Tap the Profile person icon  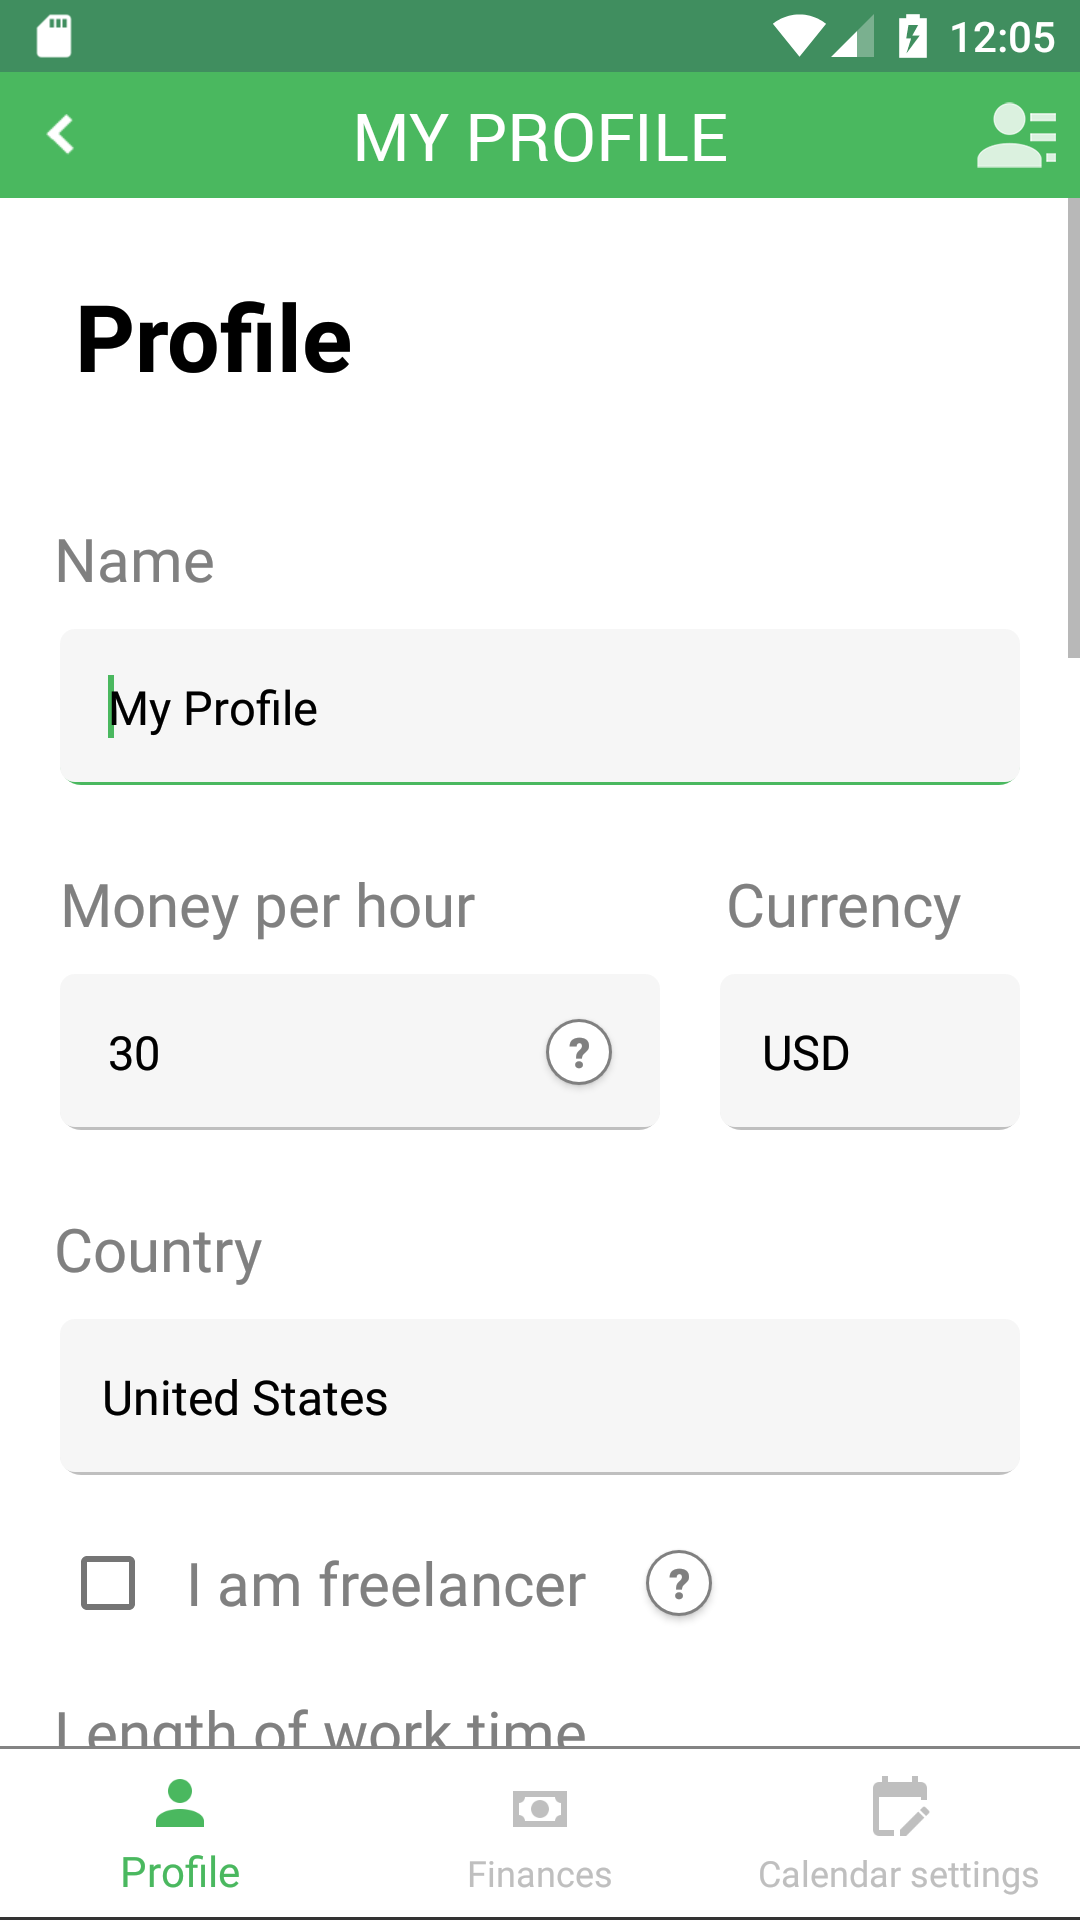[x=180, y=1804]
